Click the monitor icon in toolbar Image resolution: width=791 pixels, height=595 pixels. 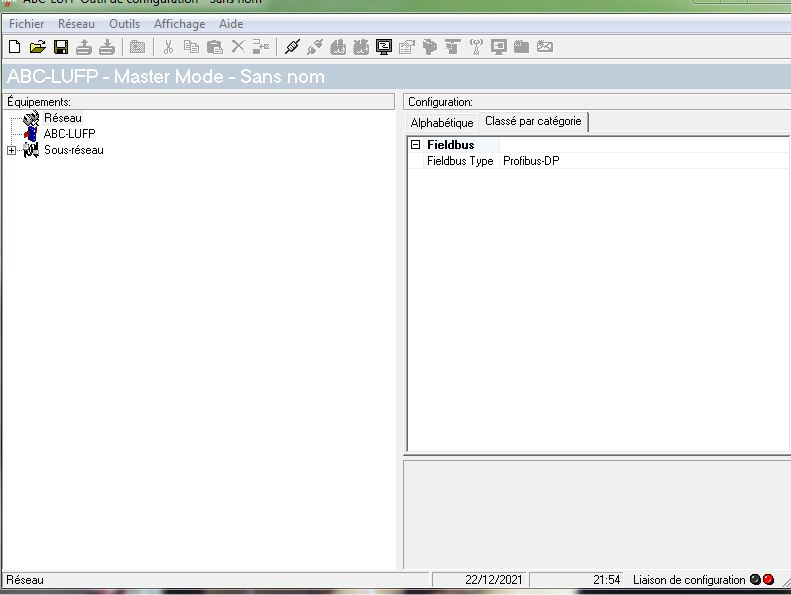click(x=383, y=46)
